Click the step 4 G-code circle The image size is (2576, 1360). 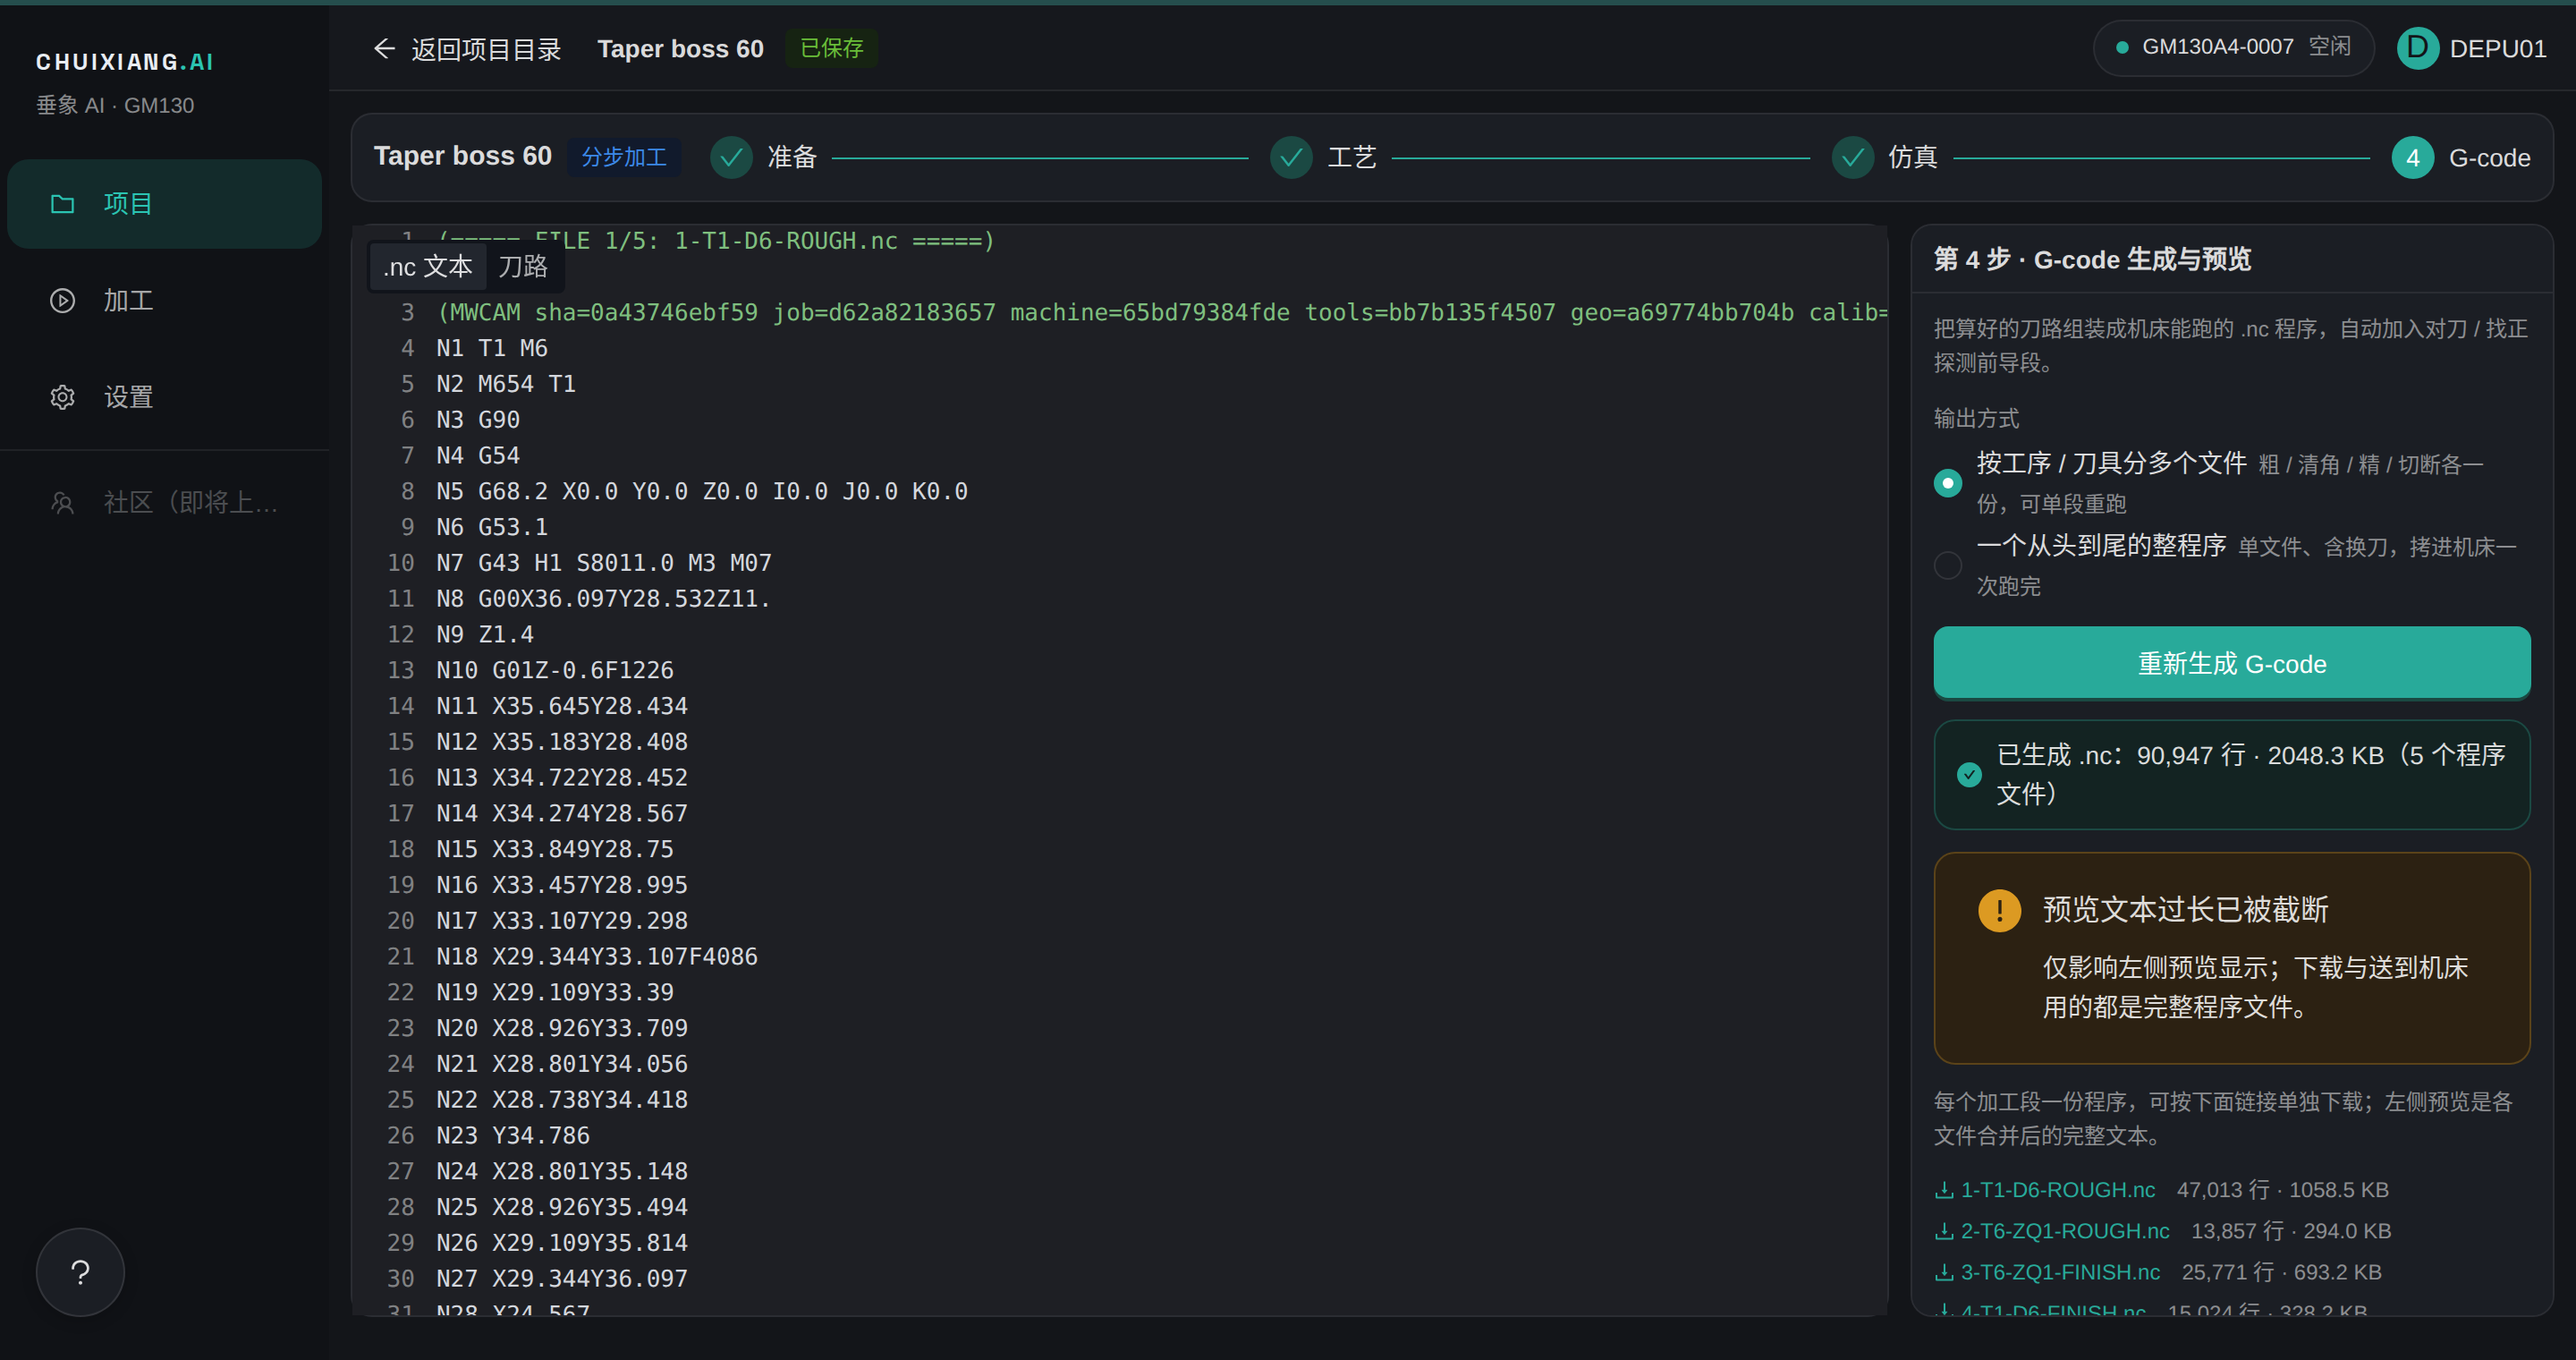2412,158
